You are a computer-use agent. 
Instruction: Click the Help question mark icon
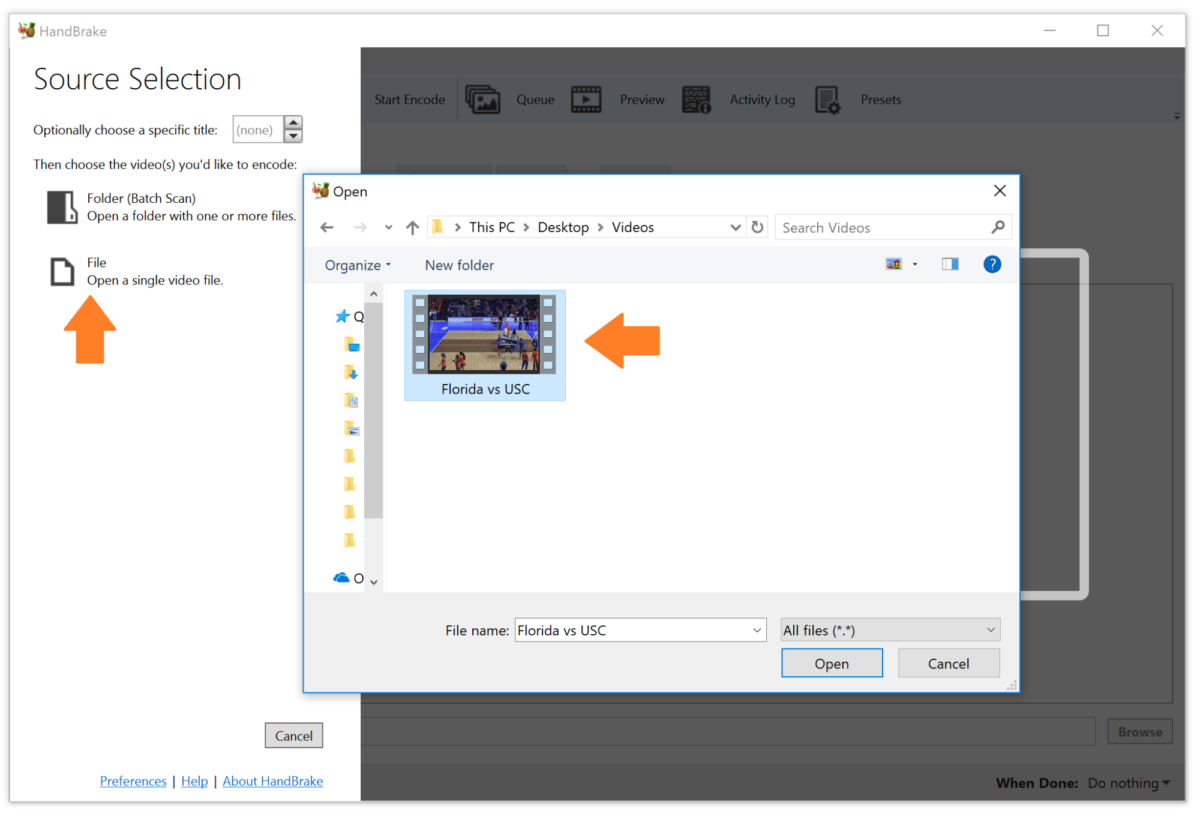[x=991, y=265]
